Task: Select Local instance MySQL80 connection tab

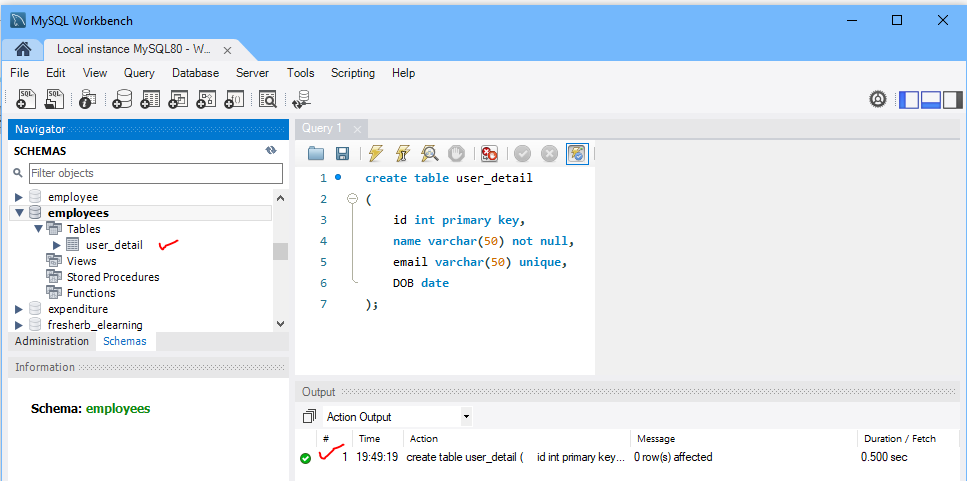Action: coord(134,49)
